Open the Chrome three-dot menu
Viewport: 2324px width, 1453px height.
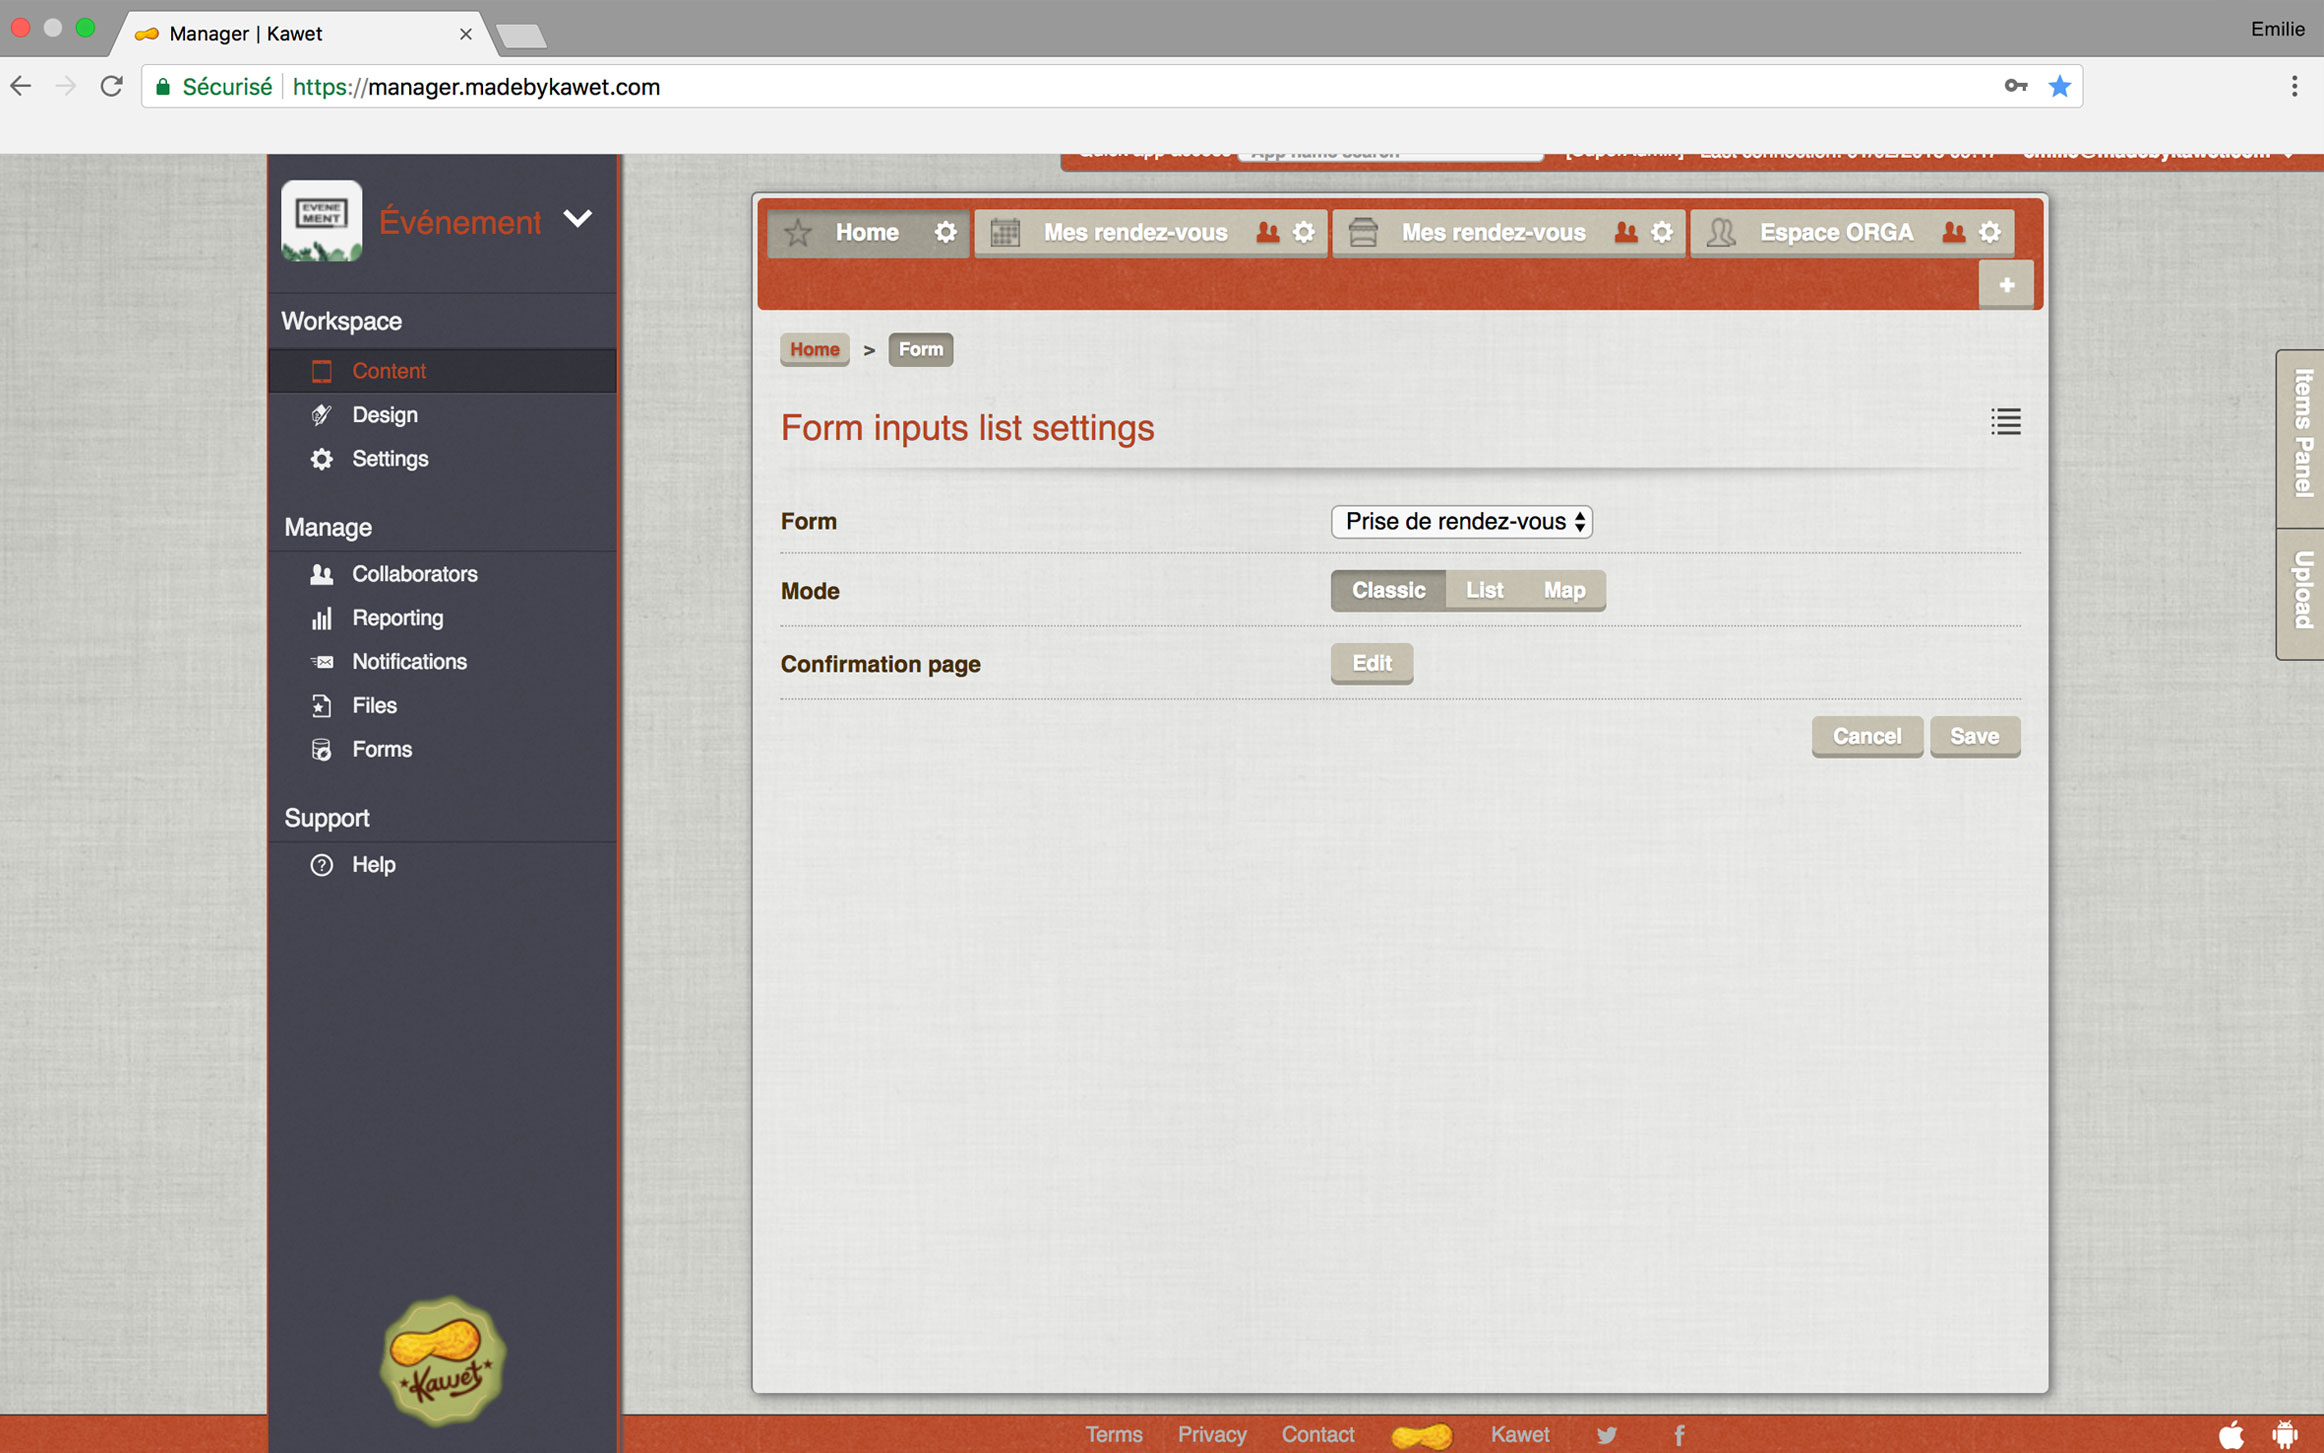[2294, 87]
